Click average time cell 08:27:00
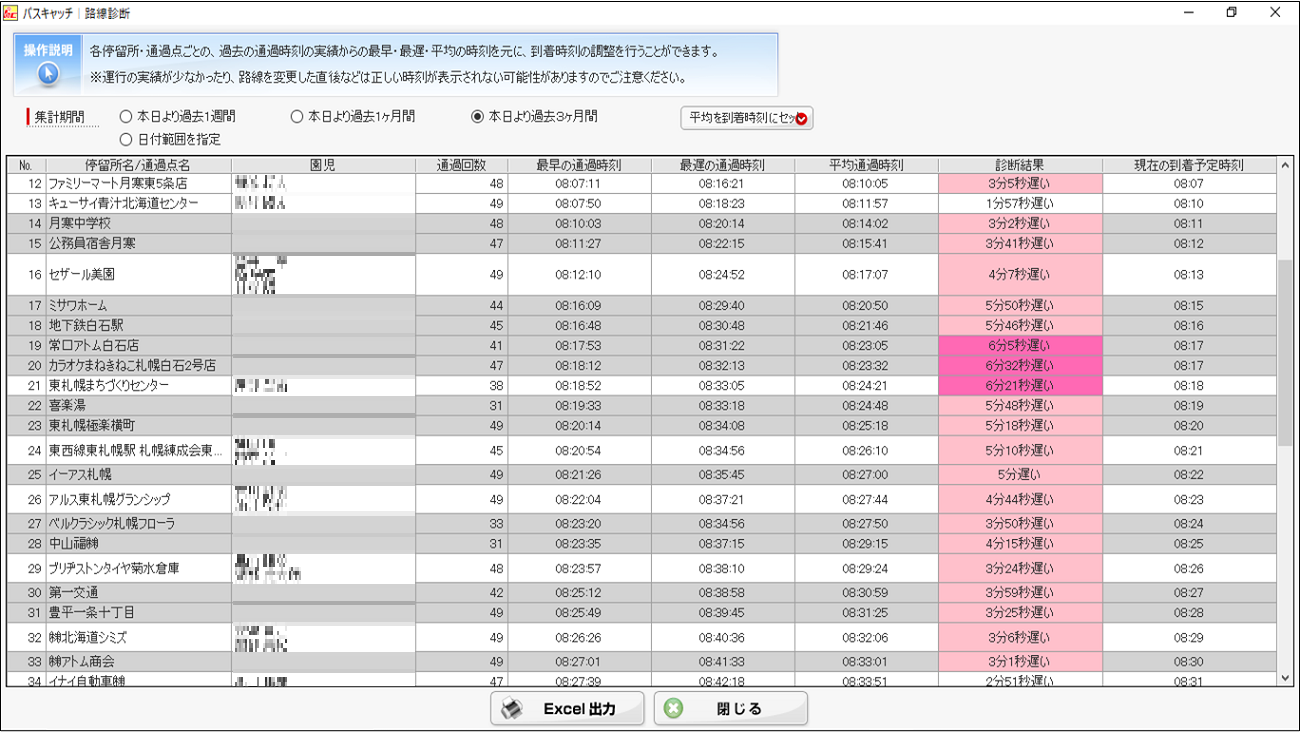 click(866, 475)
